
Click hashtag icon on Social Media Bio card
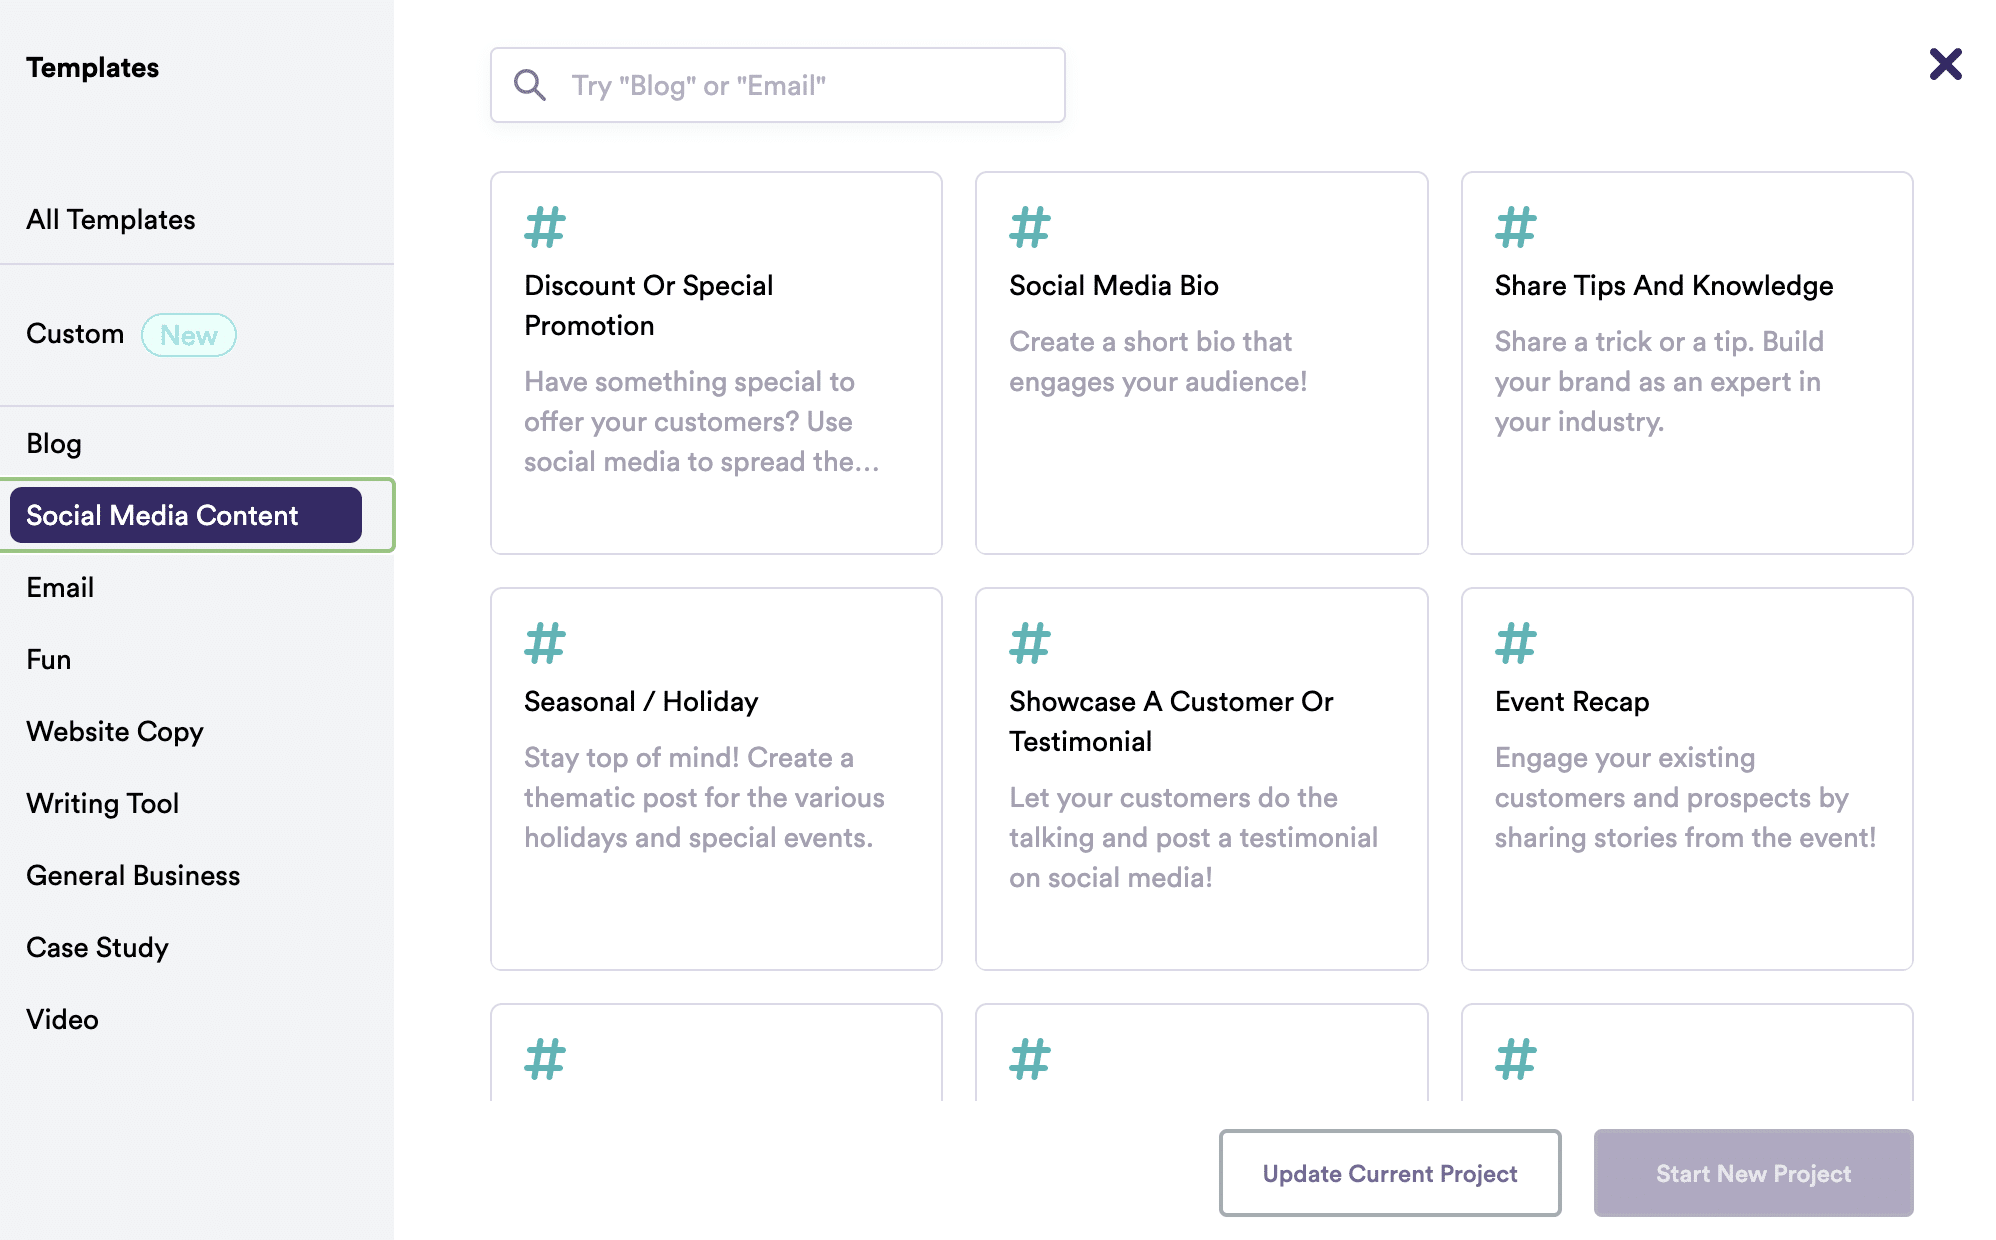coord(1030,227)
